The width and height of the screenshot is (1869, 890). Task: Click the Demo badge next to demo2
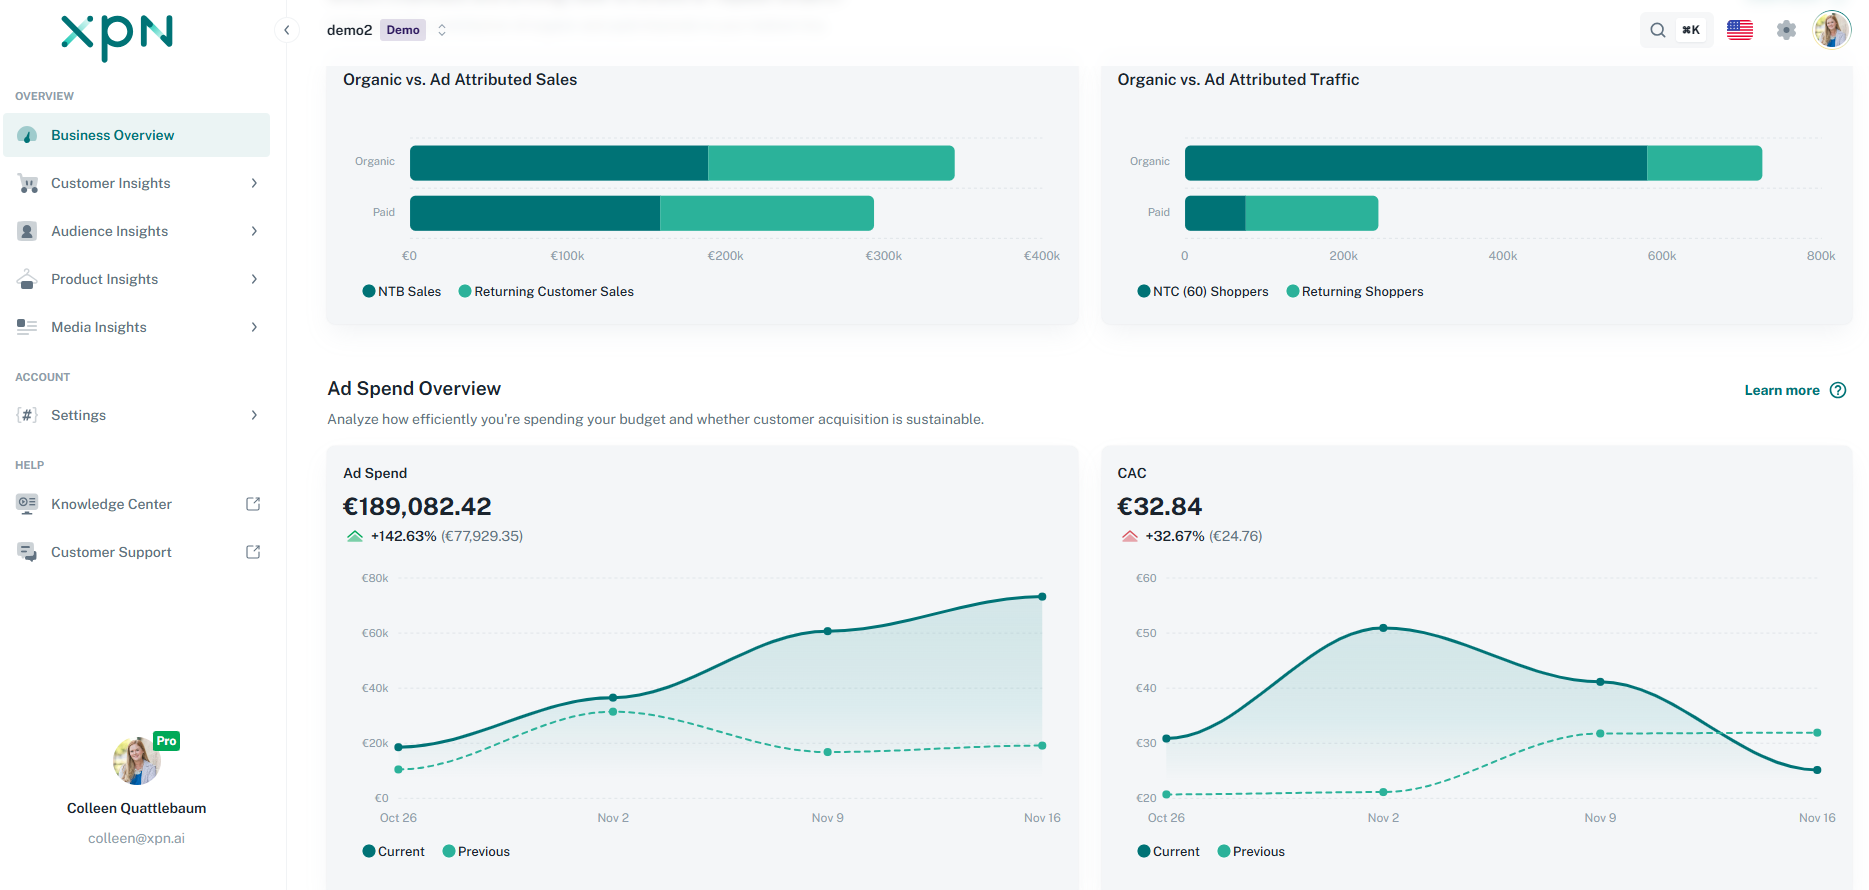[x=403, y=30]
